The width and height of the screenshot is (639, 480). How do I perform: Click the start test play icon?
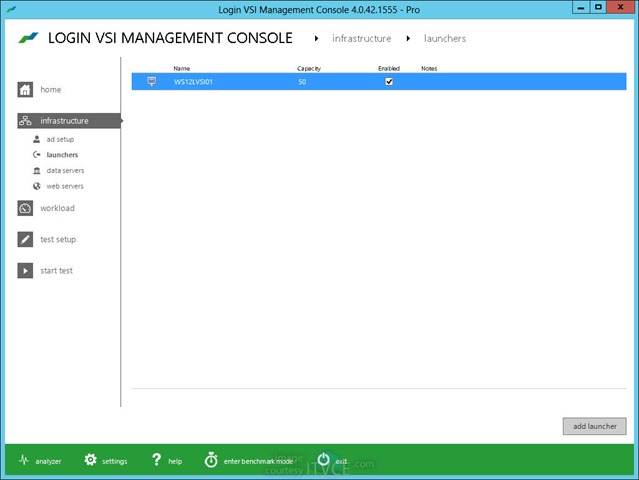(x=25, y=271)
